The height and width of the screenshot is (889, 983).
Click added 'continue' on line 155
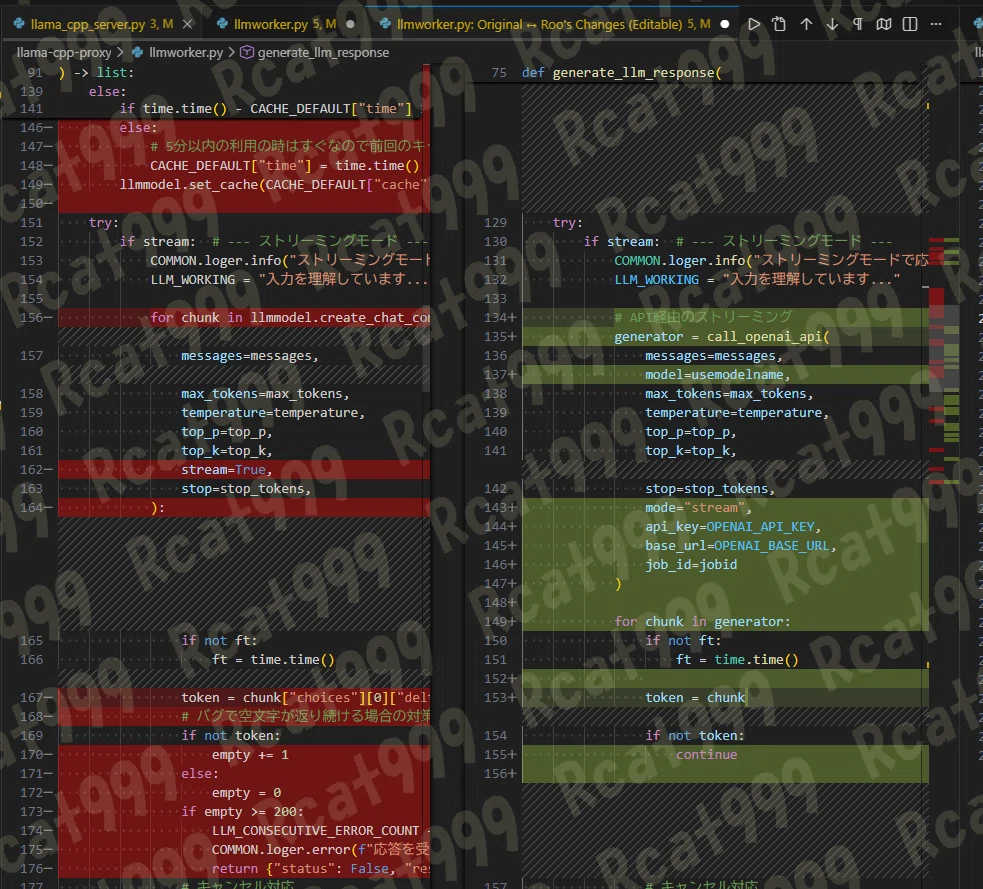[707, 755]
